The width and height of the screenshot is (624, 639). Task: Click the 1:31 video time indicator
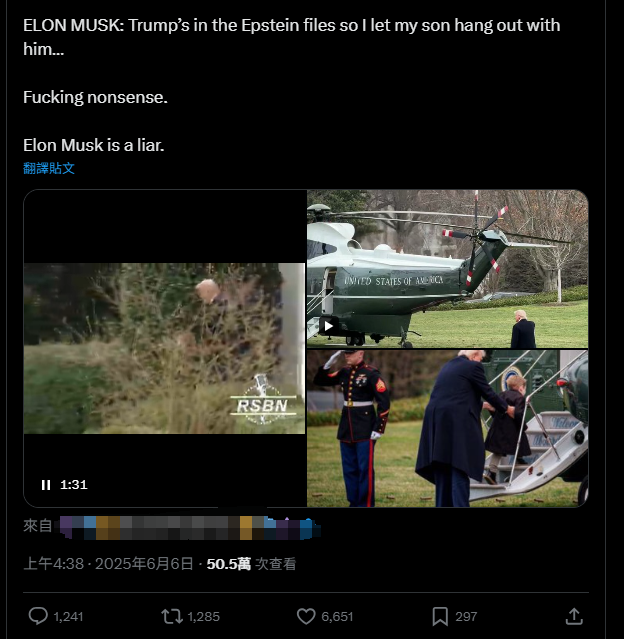(x=74, y=485)
